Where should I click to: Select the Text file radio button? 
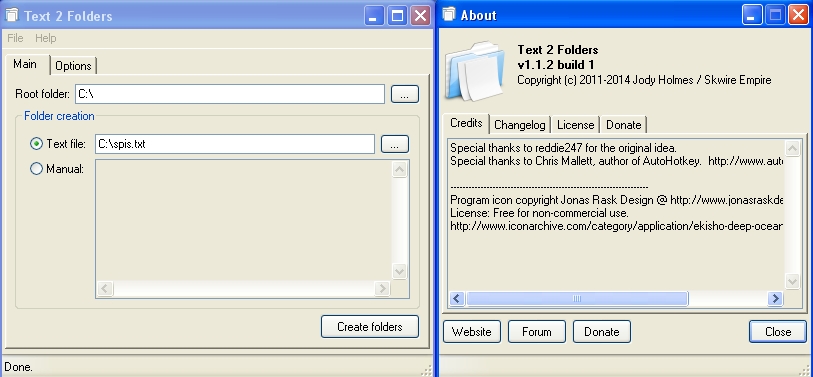coord(36,144)
